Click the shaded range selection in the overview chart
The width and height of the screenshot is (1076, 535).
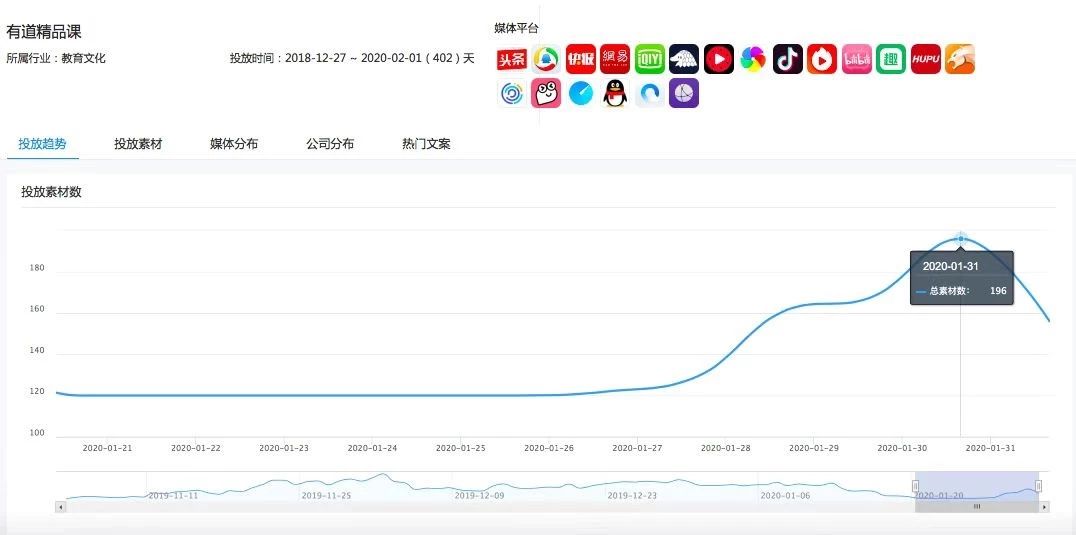point(976,486)
